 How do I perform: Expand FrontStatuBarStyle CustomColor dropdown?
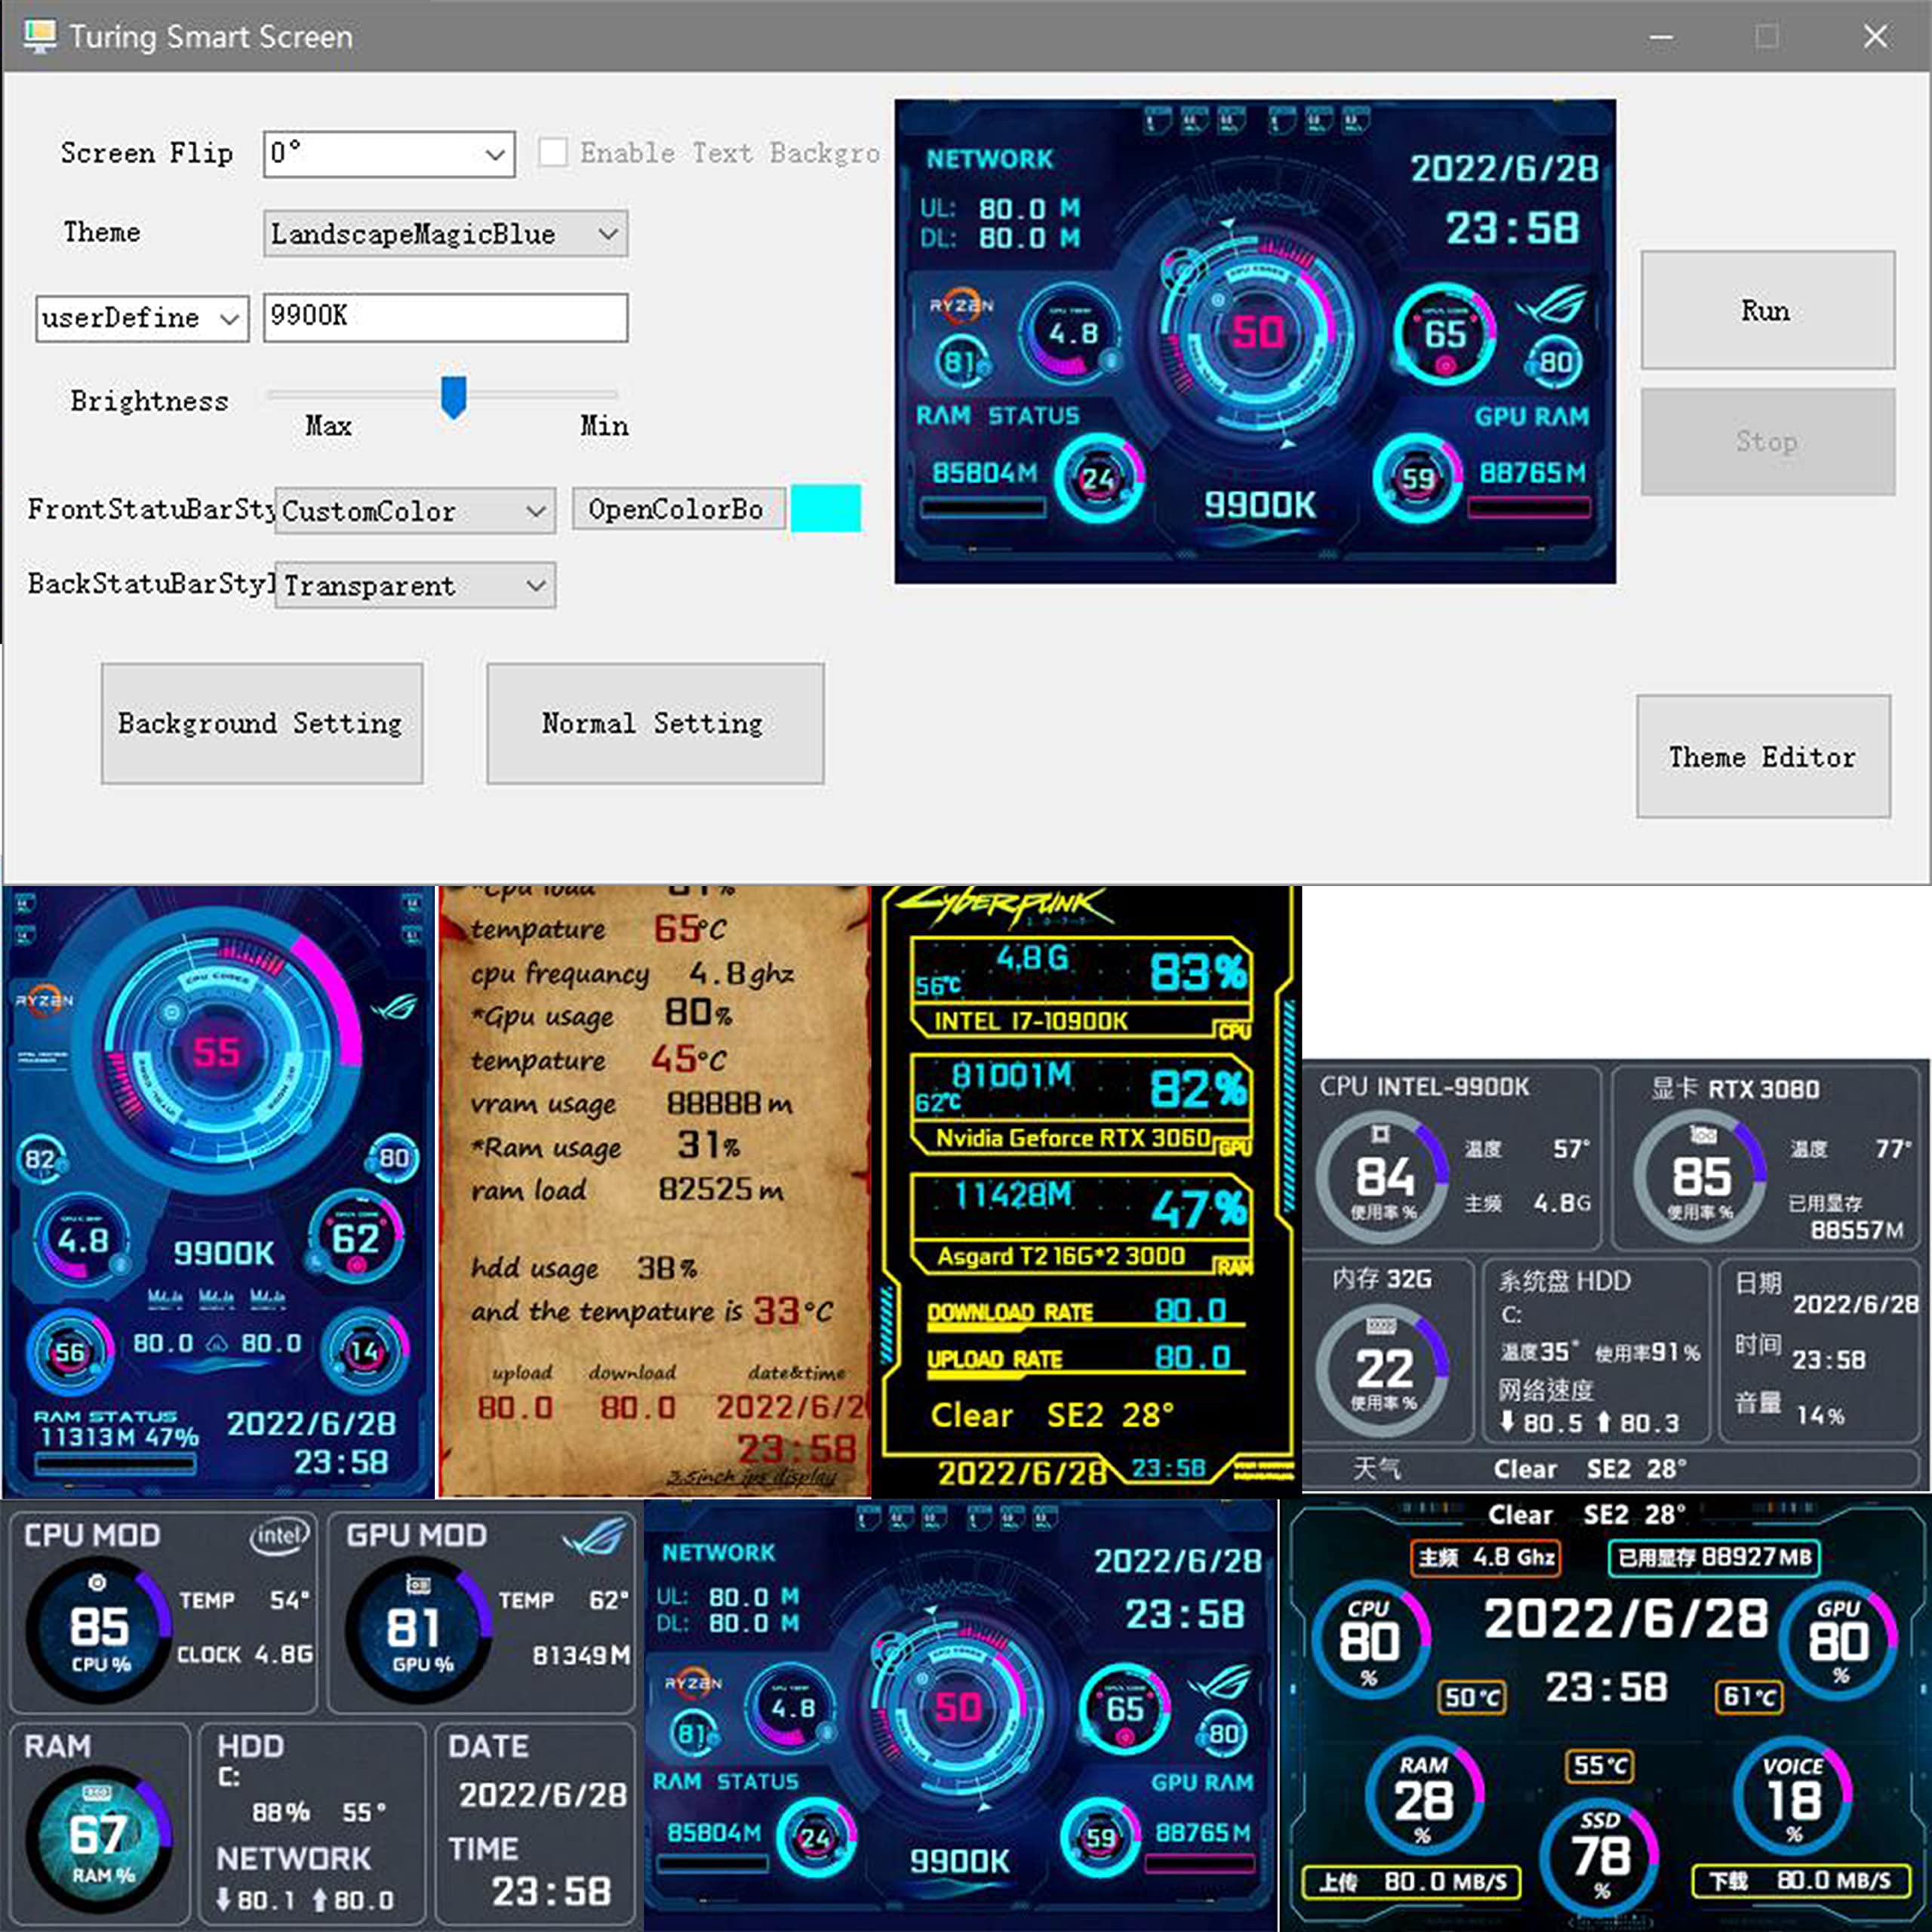click(x=415, y=511)
